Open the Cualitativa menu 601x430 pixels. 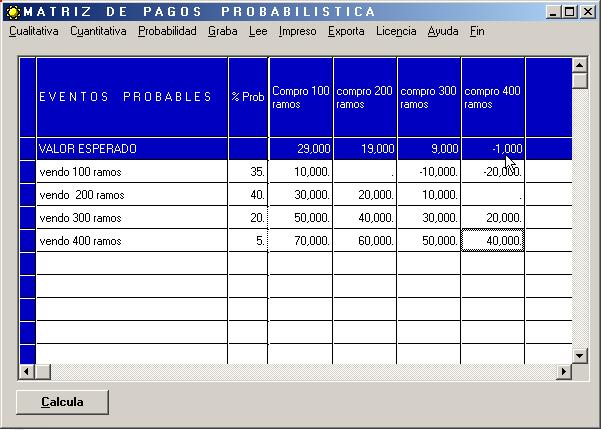[34, 31]
